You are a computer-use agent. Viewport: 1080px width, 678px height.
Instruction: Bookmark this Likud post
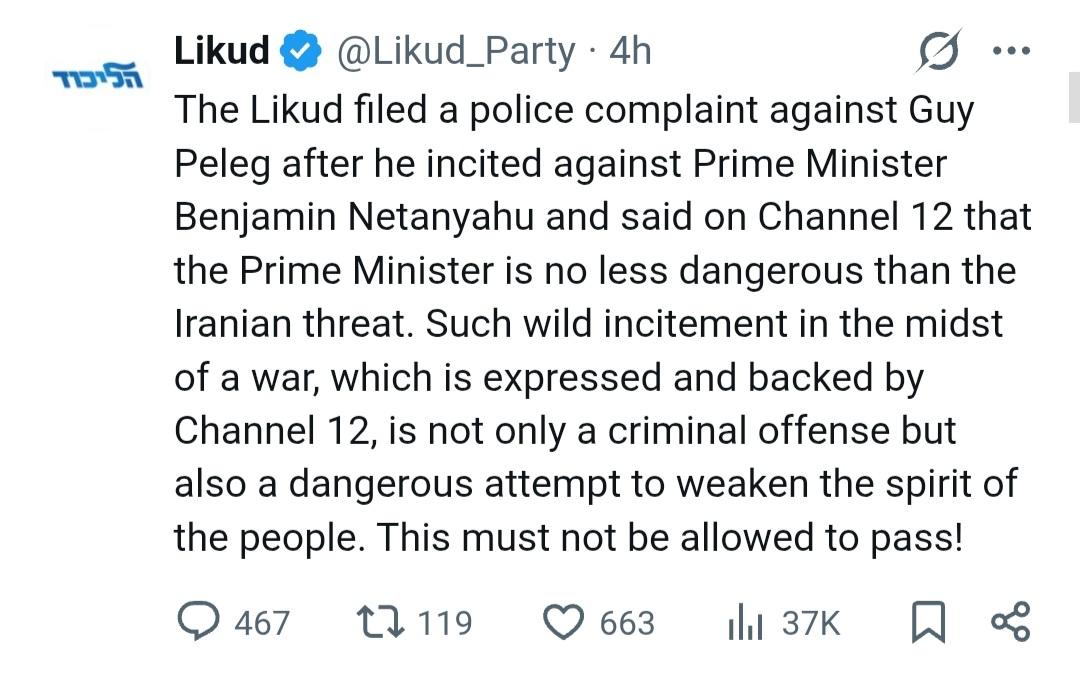point(929,622)
